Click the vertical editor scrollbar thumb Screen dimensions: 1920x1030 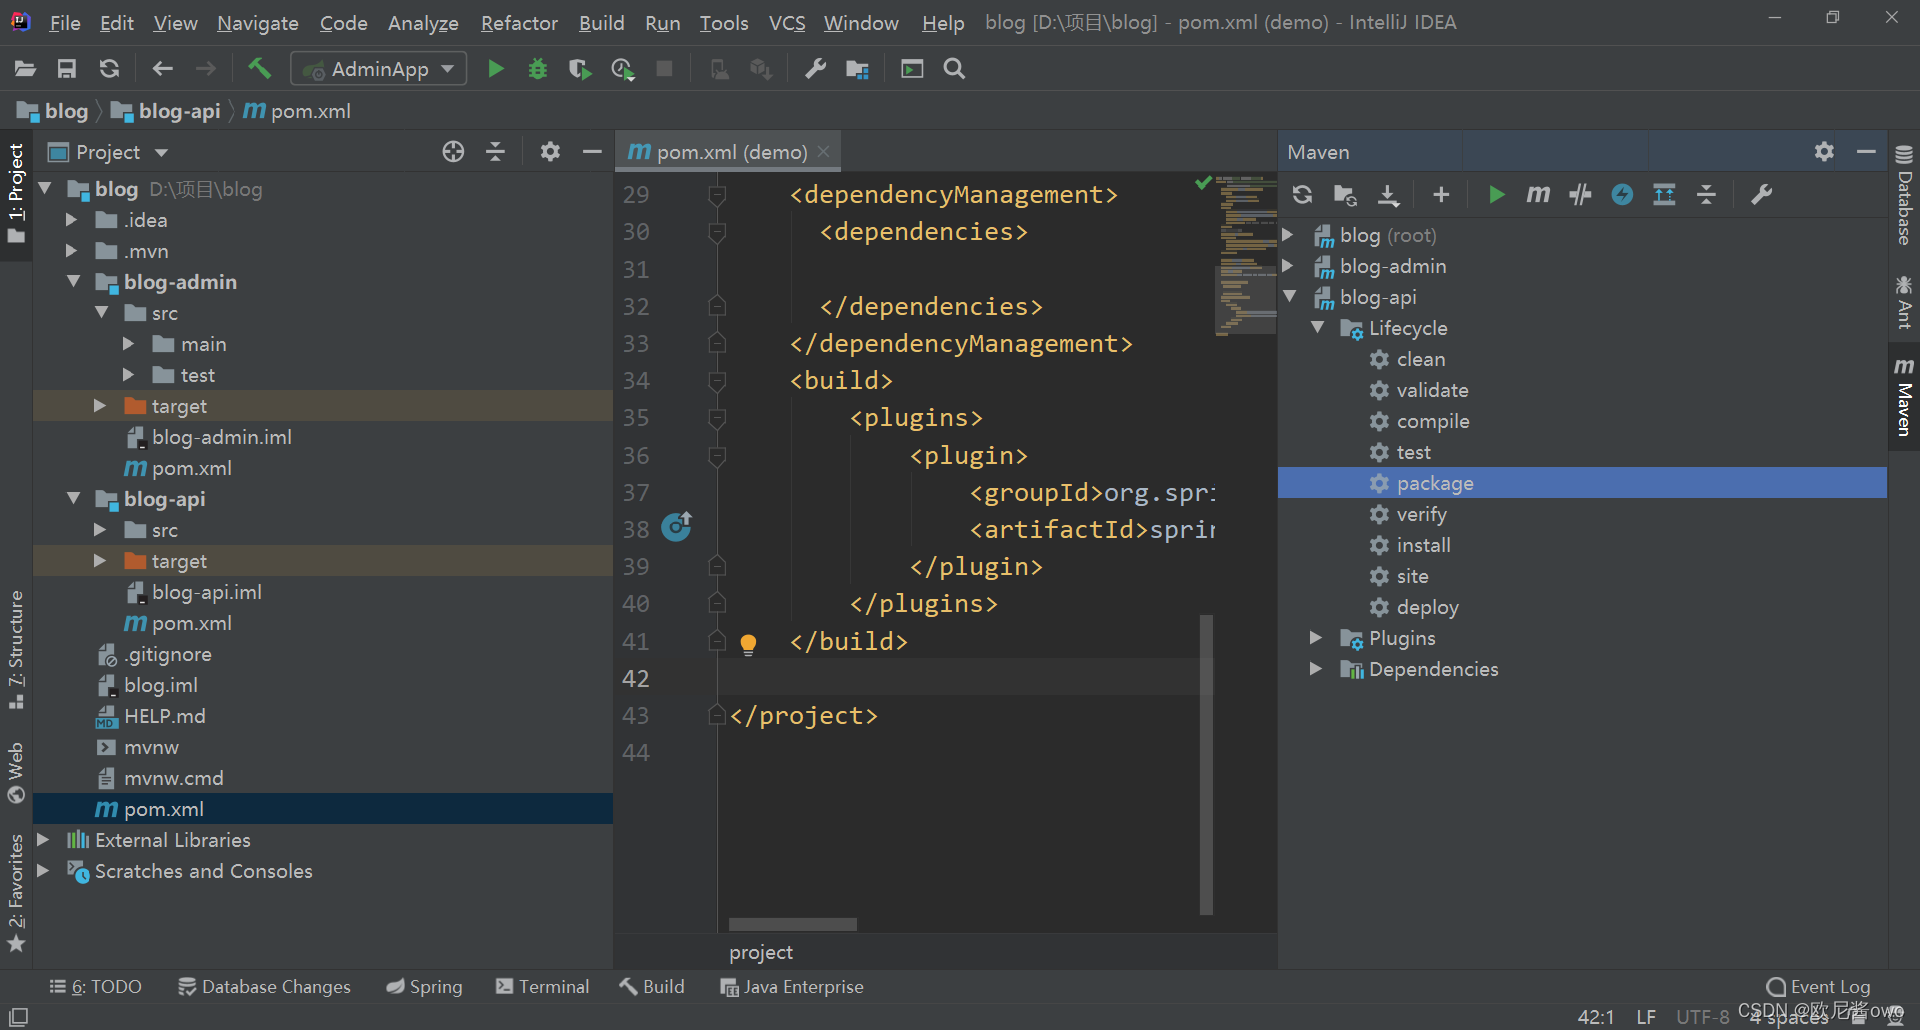(1206, 765)
